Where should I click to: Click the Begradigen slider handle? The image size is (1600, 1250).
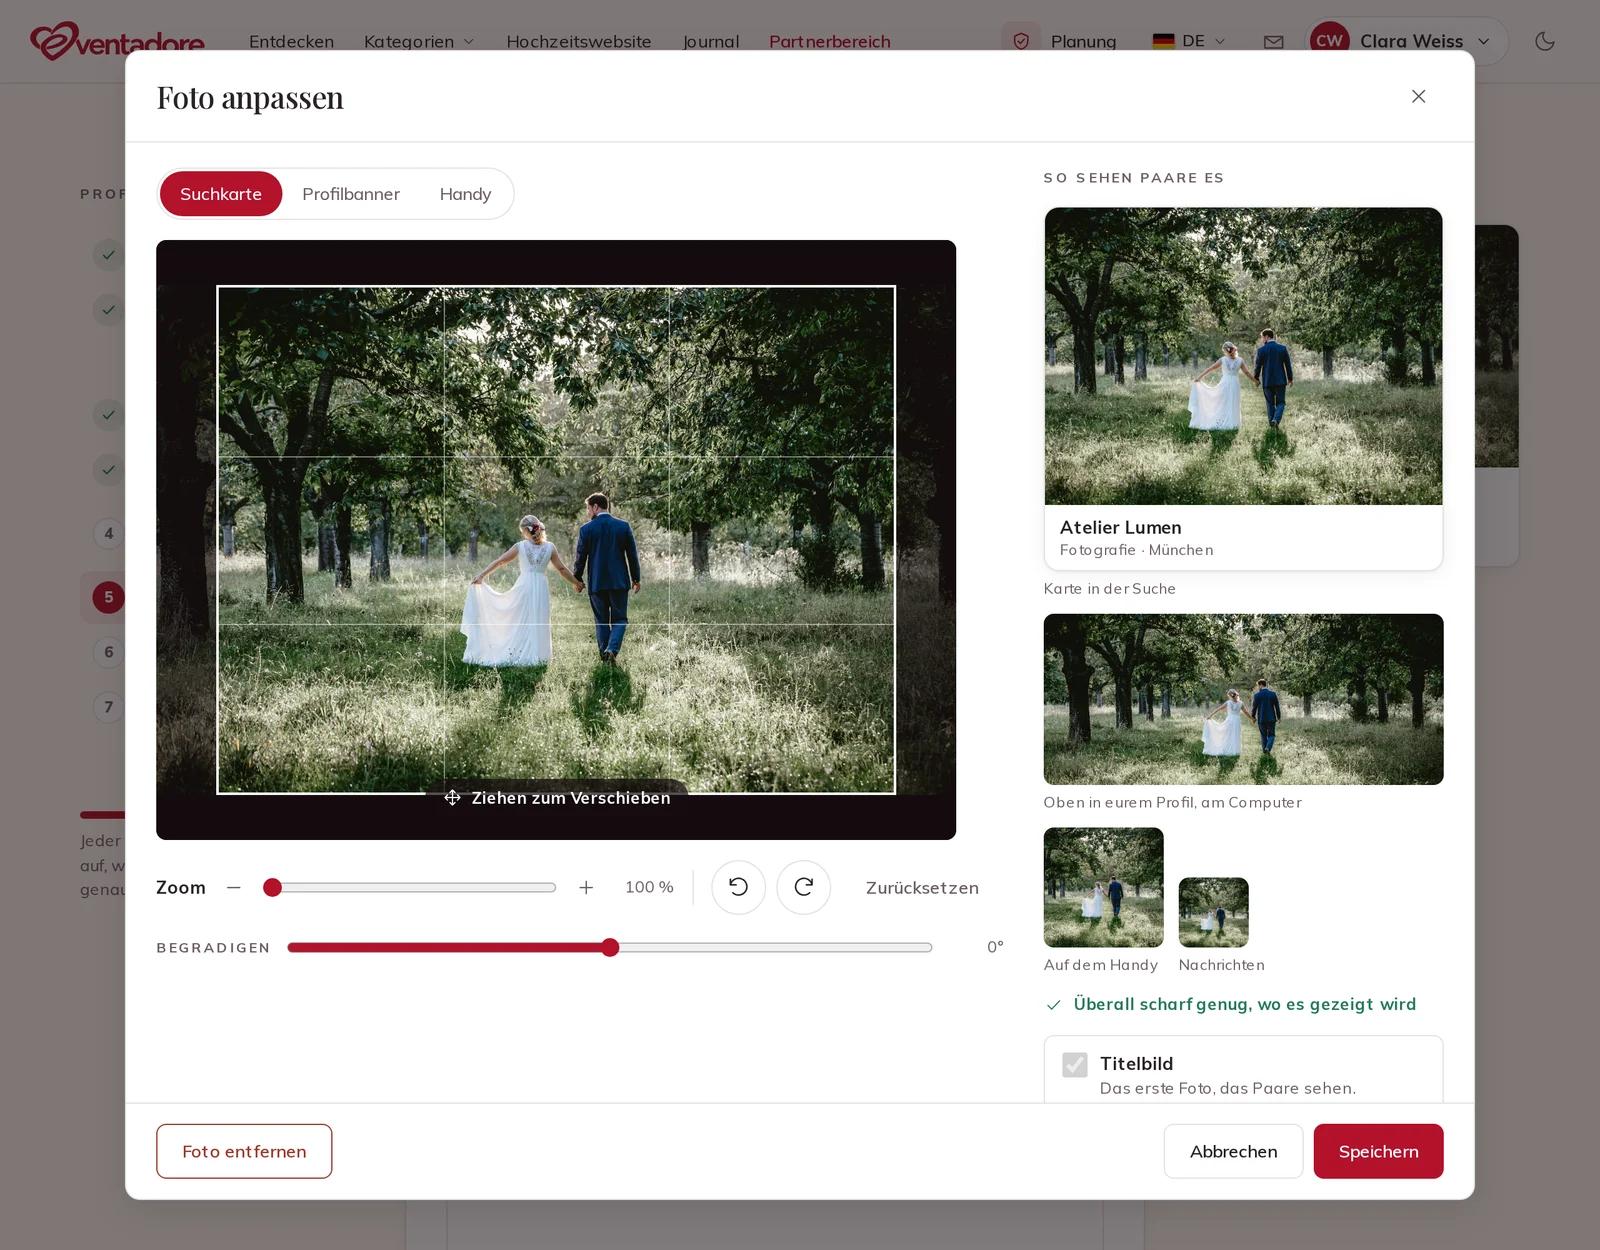[x=610, y=947]
